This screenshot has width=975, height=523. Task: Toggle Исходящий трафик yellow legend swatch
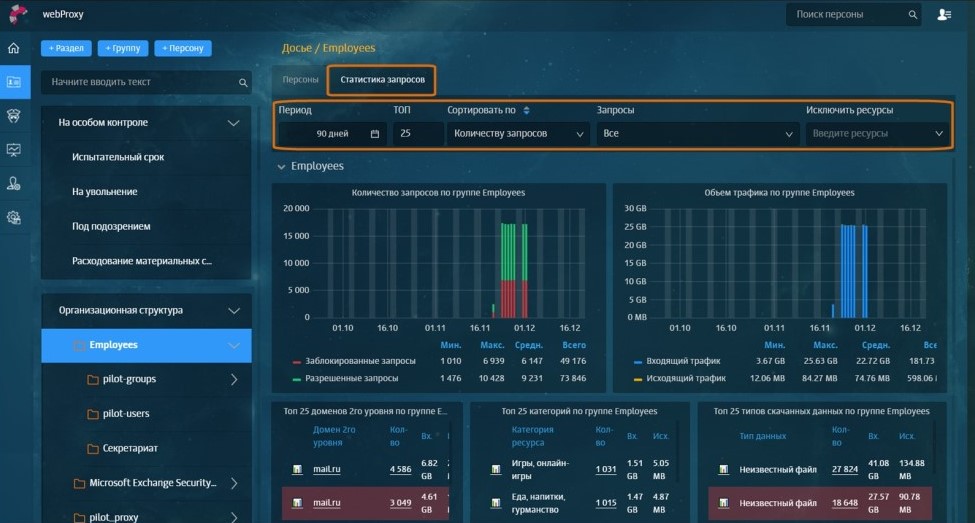[638, 379]
